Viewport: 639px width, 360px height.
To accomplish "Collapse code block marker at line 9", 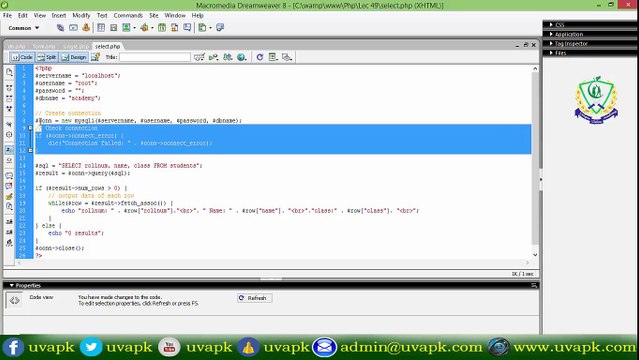I will coord(30,128).
